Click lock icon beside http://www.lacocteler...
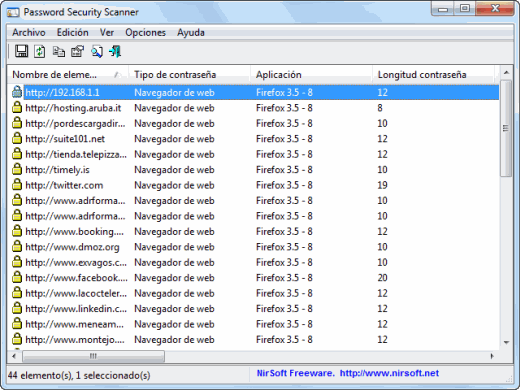The height and width of the screenshot is (390, 520). pyautogui.click(x=17, y=293)
